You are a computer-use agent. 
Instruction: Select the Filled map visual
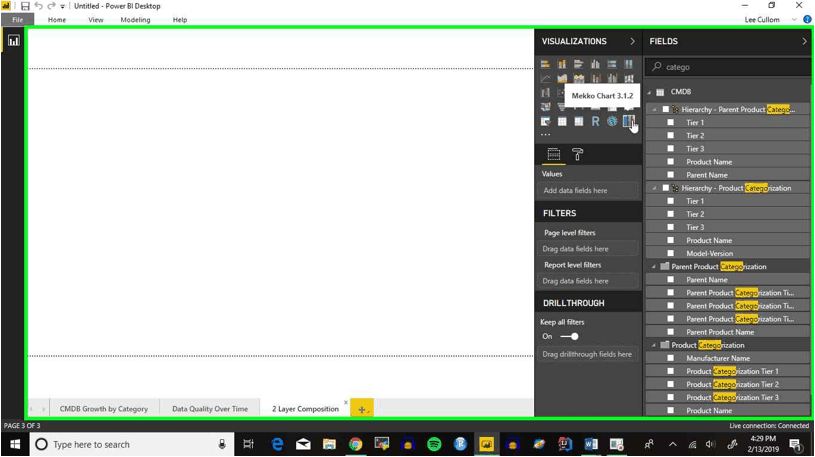545,107
